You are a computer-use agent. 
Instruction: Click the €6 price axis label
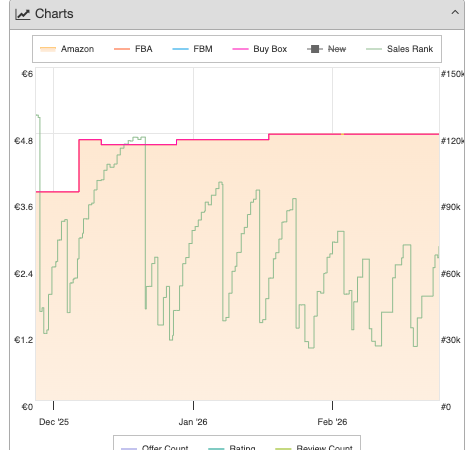click(27, 74)
